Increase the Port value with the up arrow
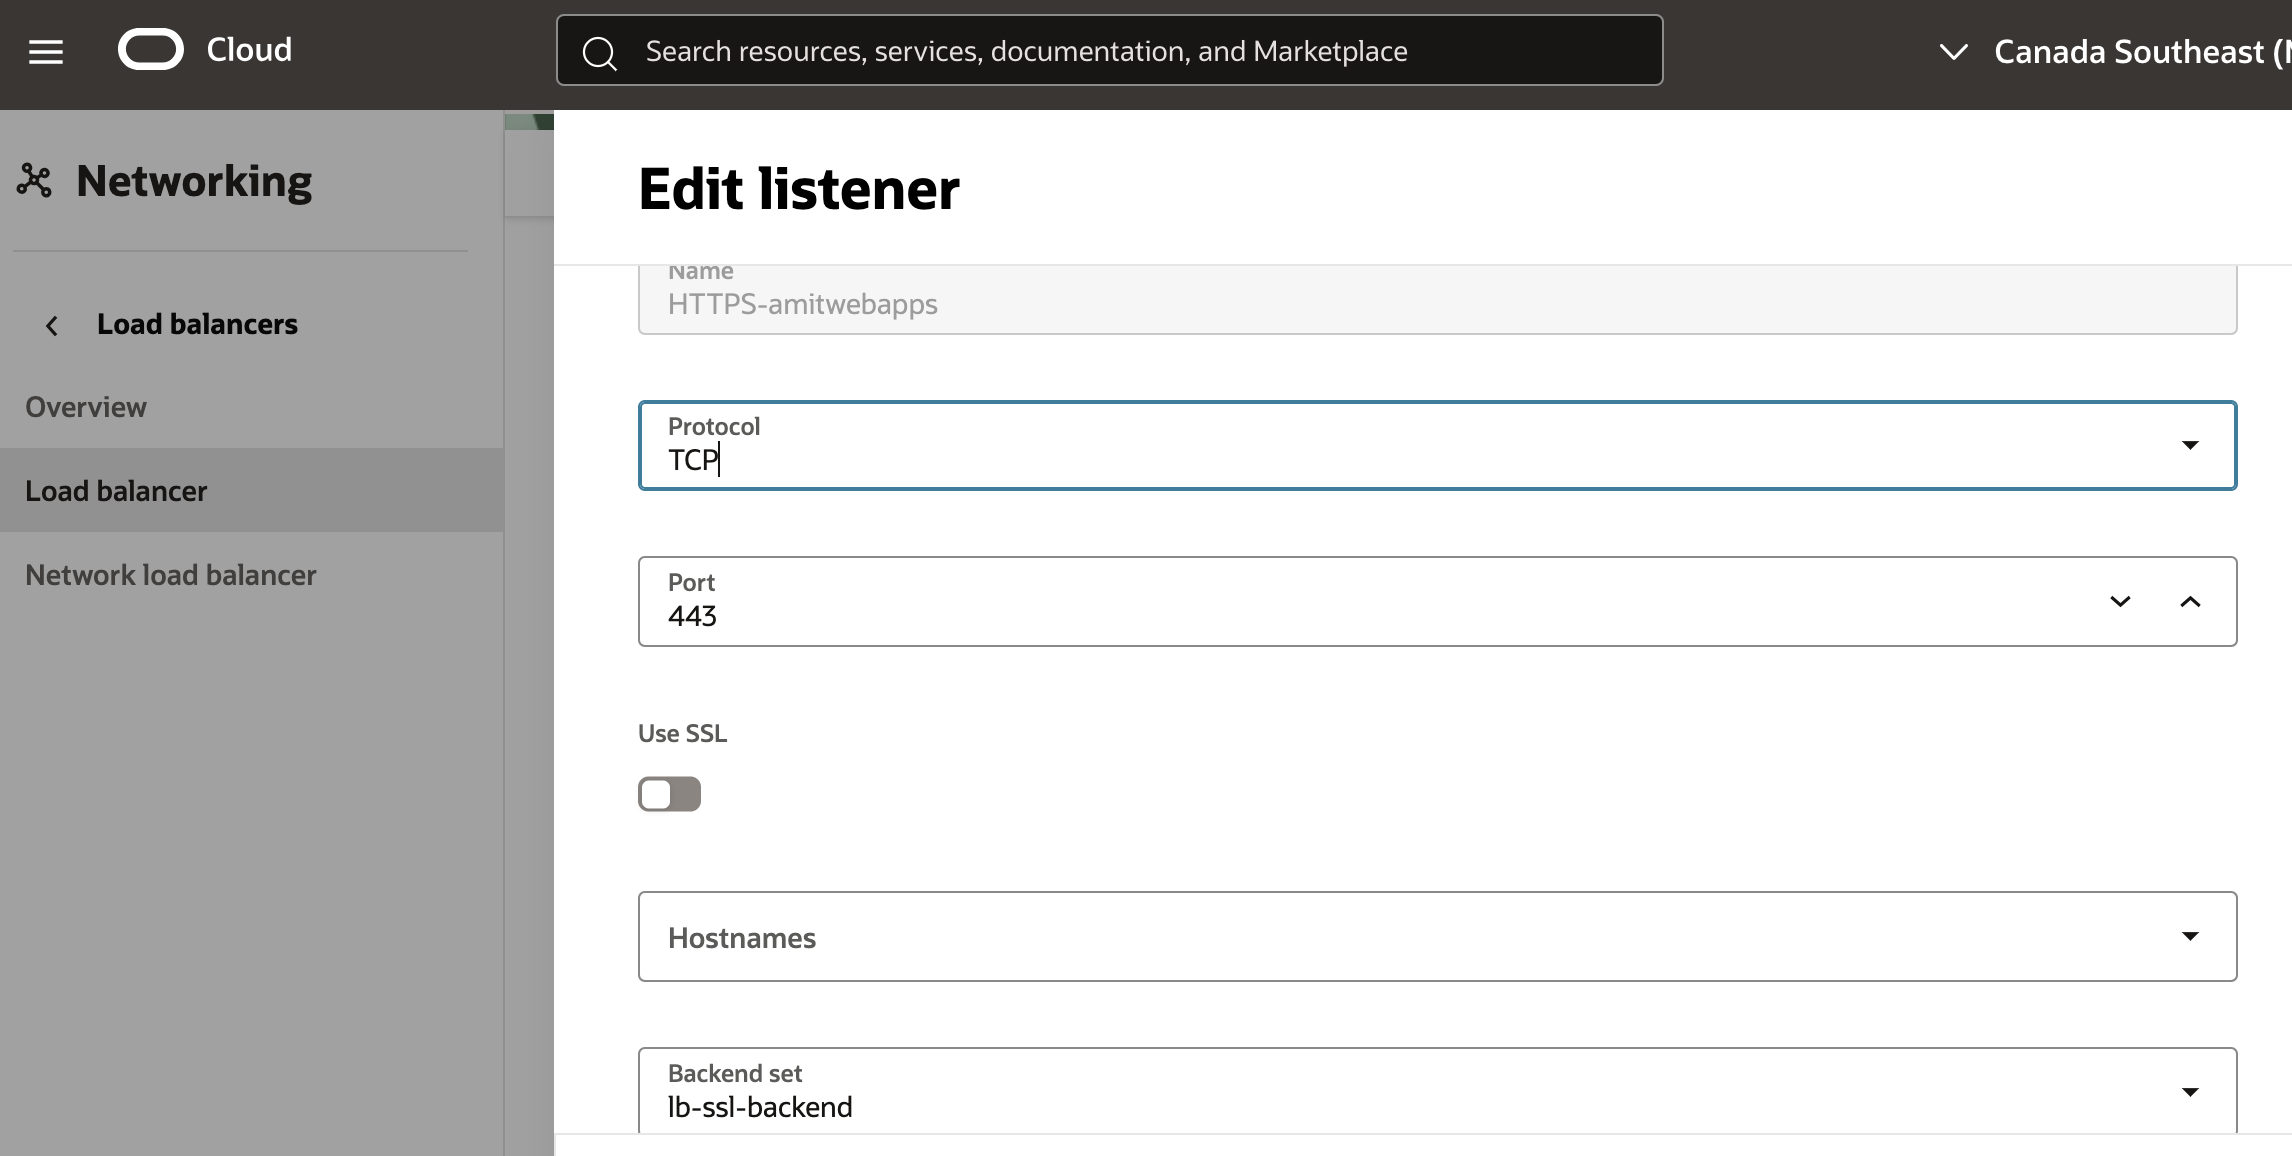 click(2191, 602)
